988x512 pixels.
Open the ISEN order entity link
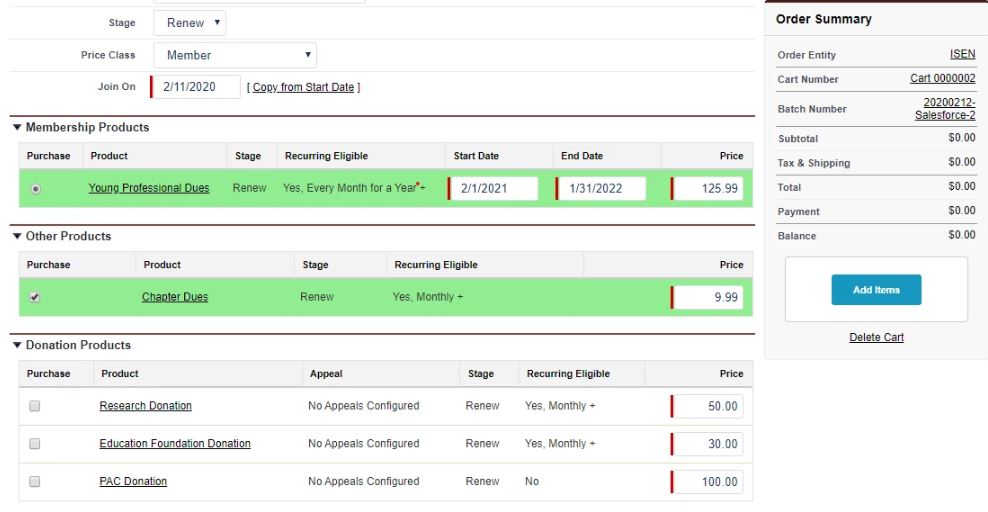(962, 55)
